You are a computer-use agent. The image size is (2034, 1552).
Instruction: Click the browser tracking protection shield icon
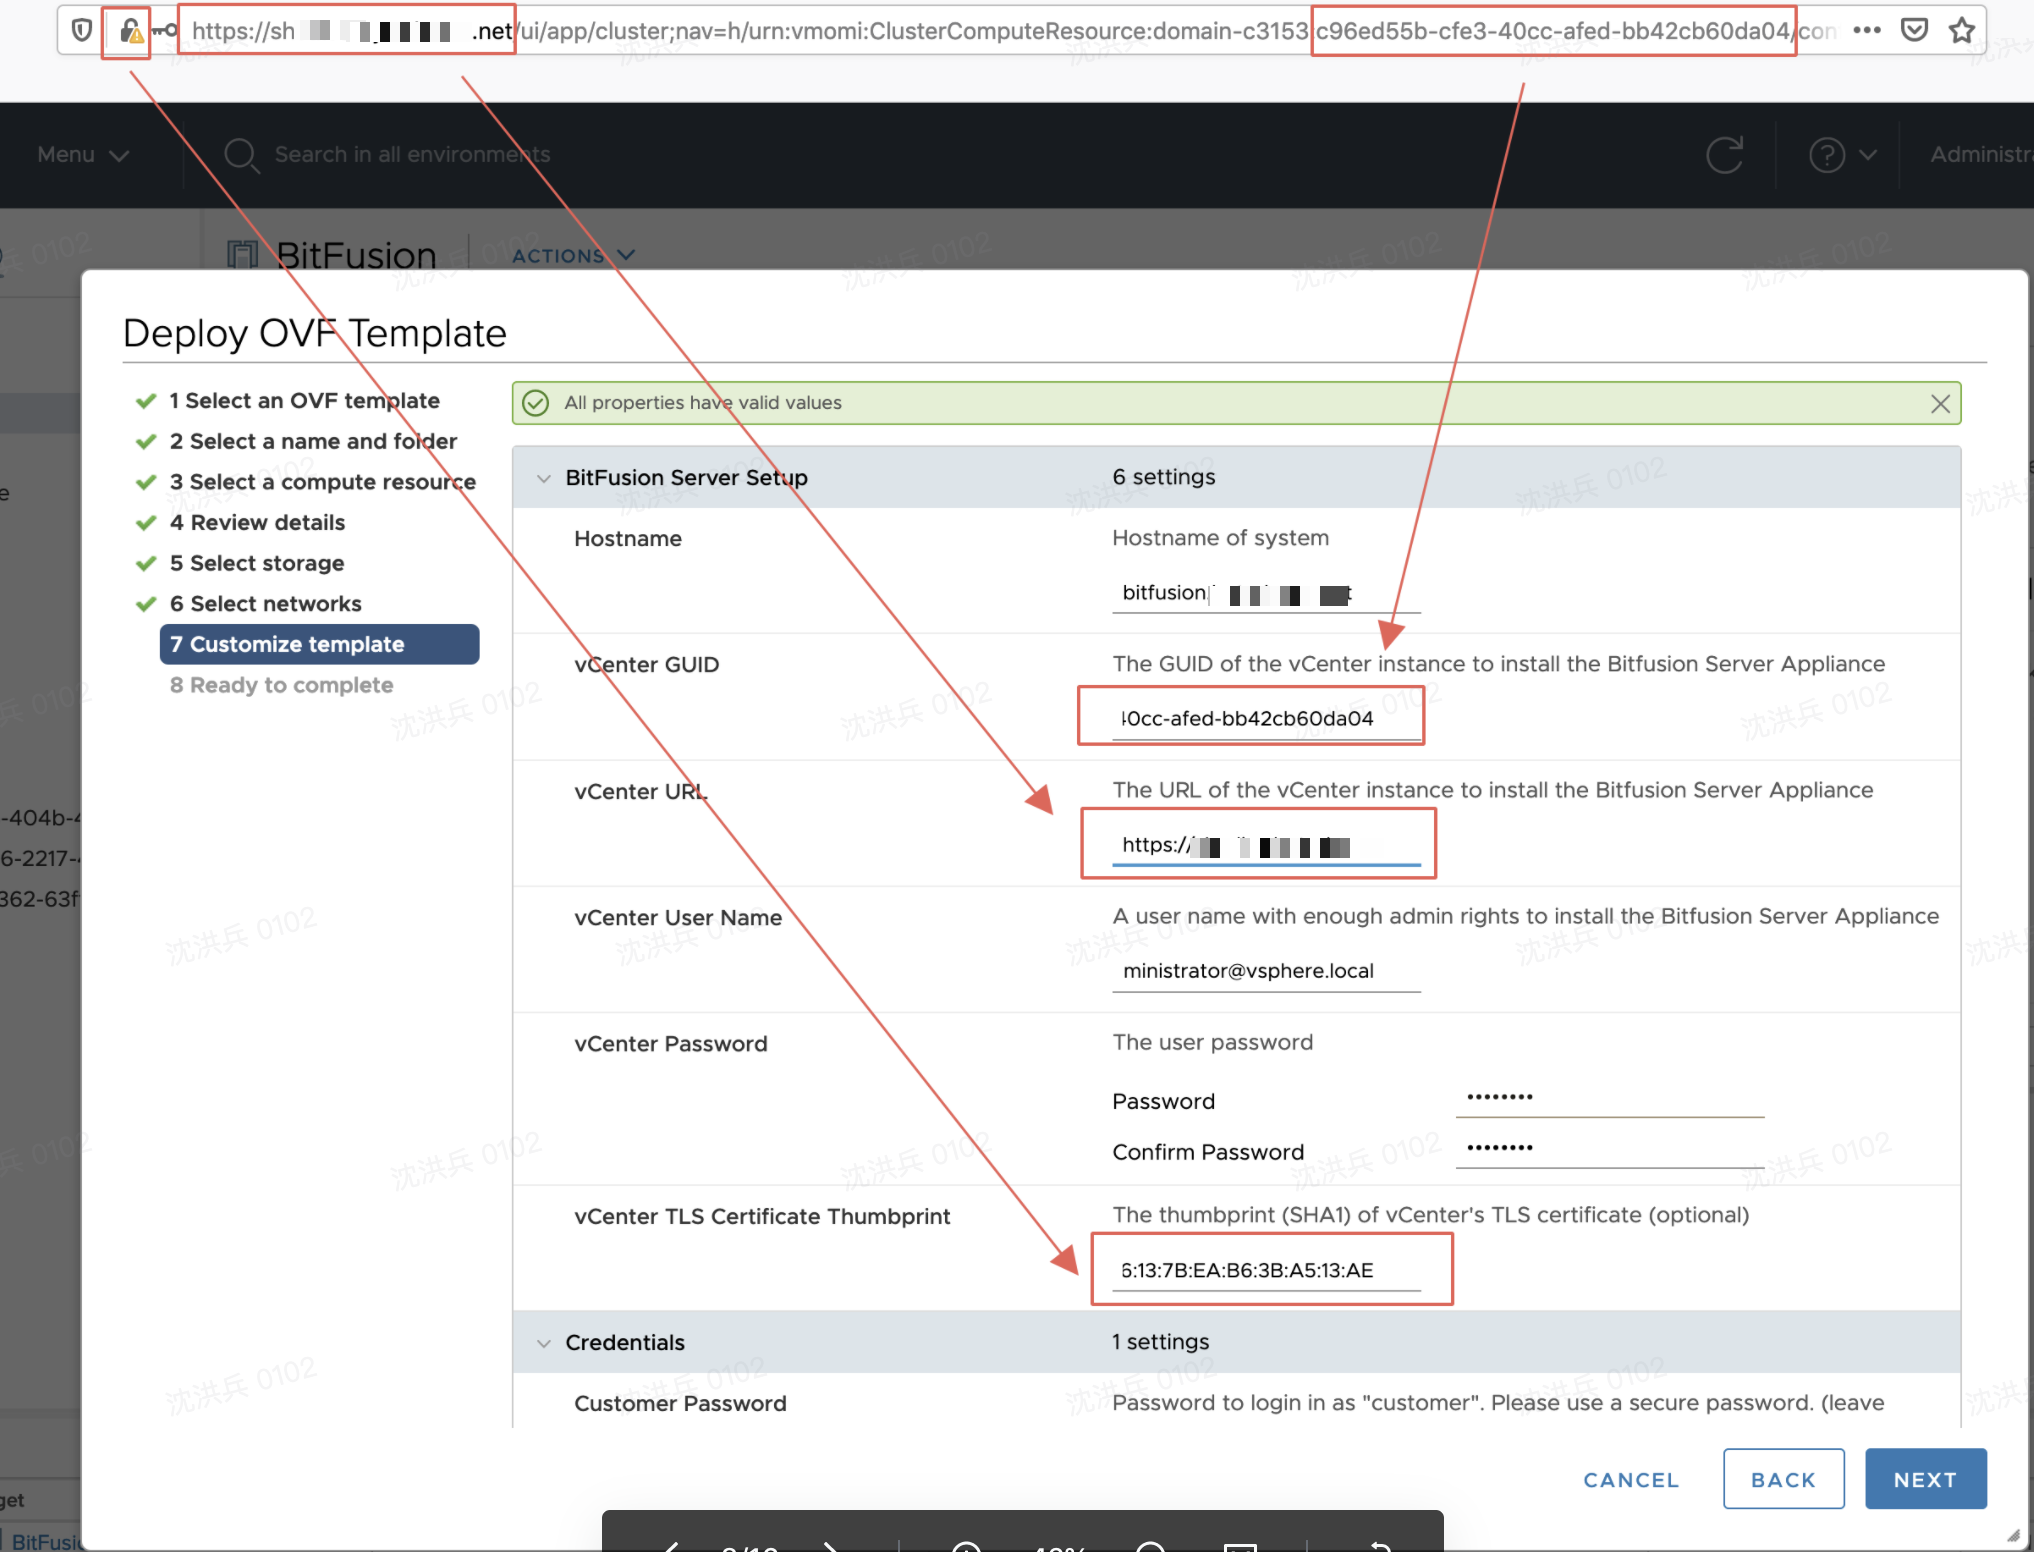(x=82, y=31)
